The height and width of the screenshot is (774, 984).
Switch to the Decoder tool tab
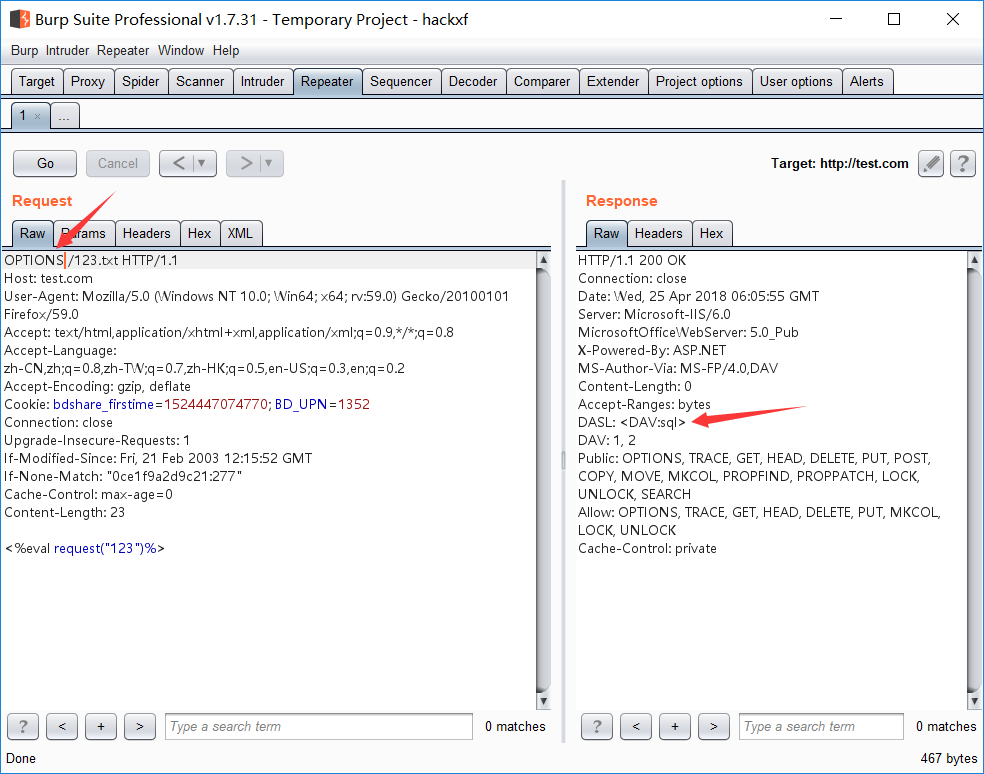(473, 82)
